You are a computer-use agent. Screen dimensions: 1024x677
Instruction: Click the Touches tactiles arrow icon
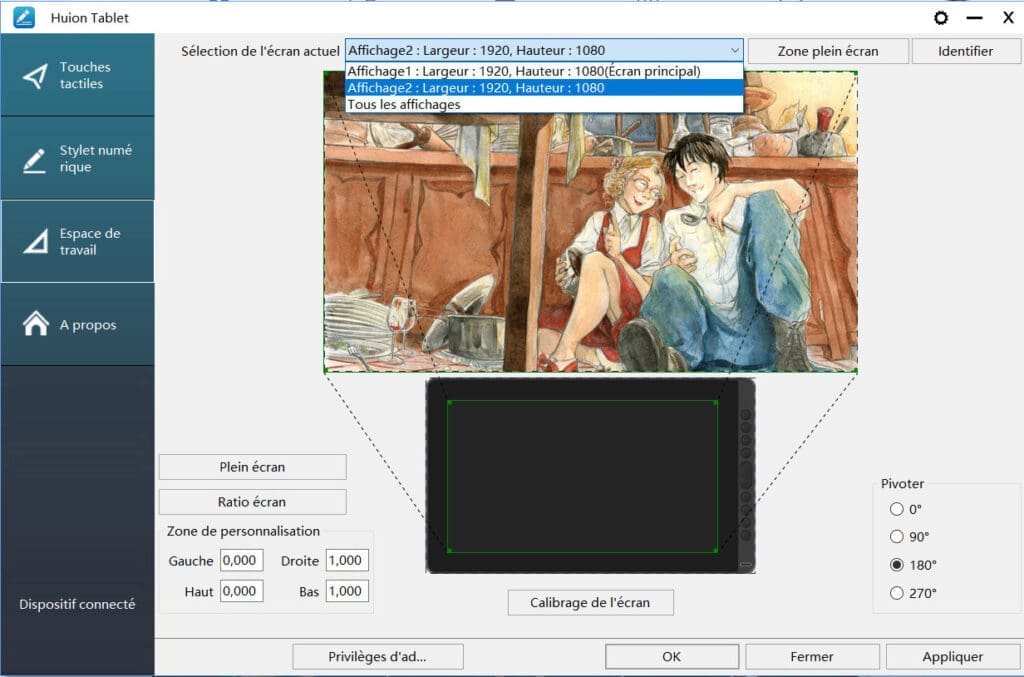coord(35,76)
